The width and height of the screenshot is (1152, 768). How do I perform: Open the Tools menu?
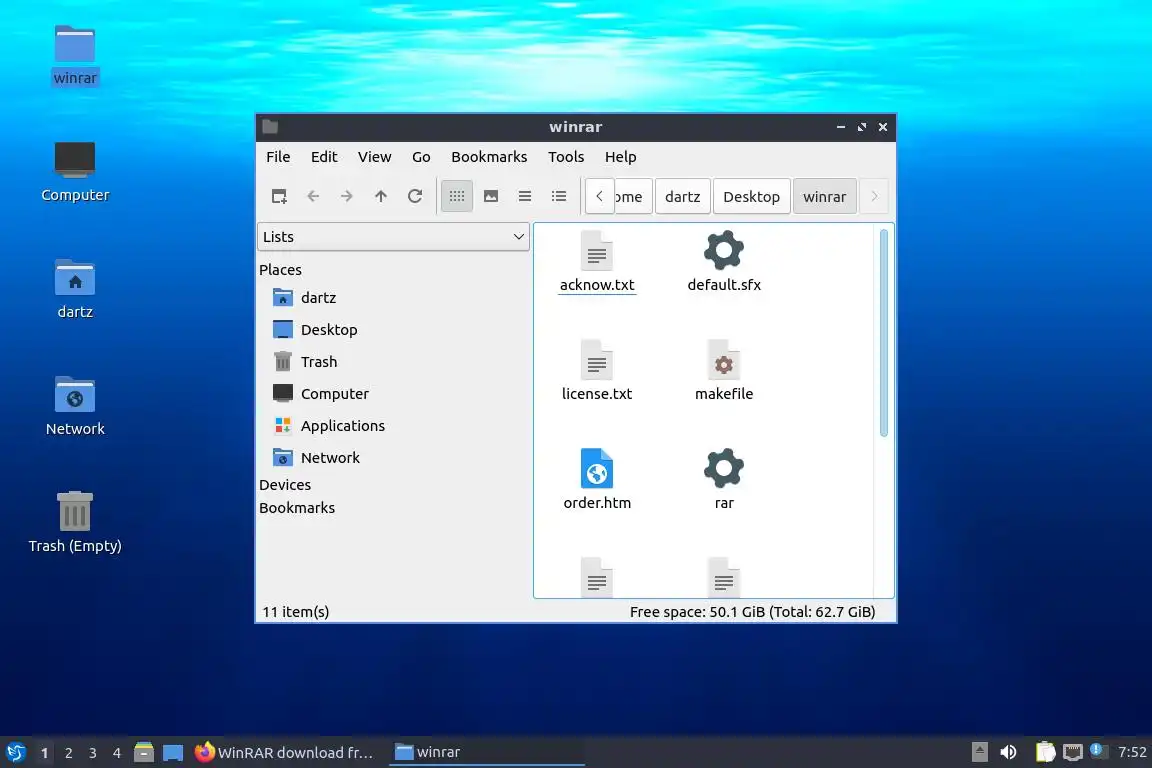tap(566, 157)
